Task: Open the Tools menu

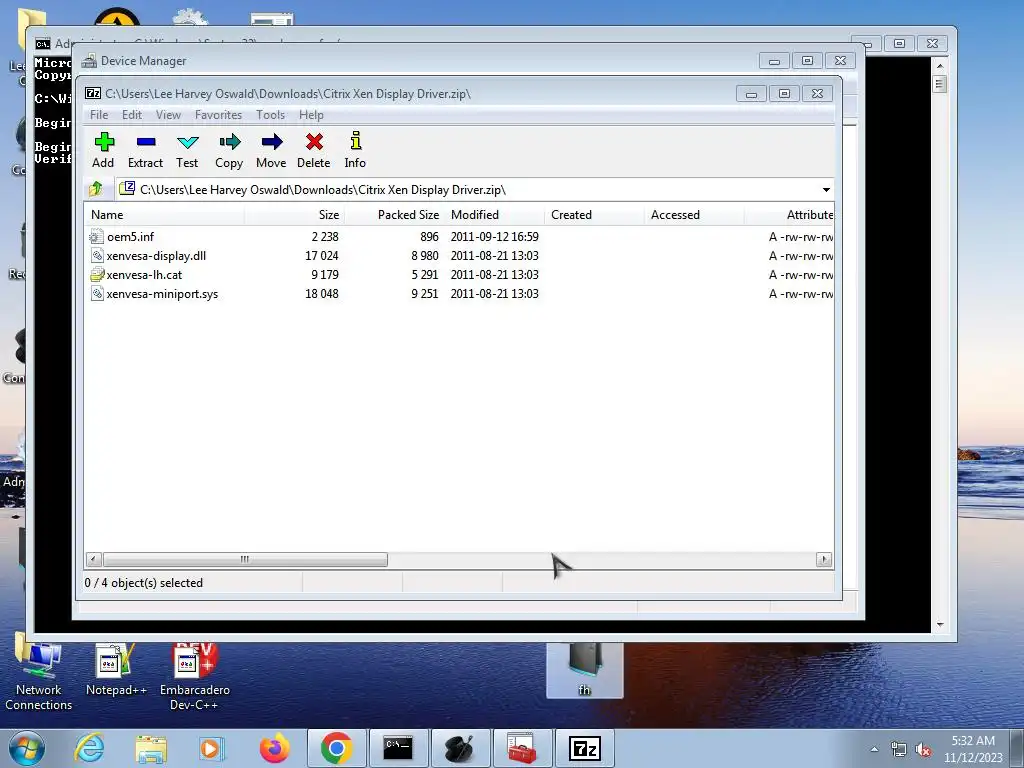Action: [x=270, y=115]
